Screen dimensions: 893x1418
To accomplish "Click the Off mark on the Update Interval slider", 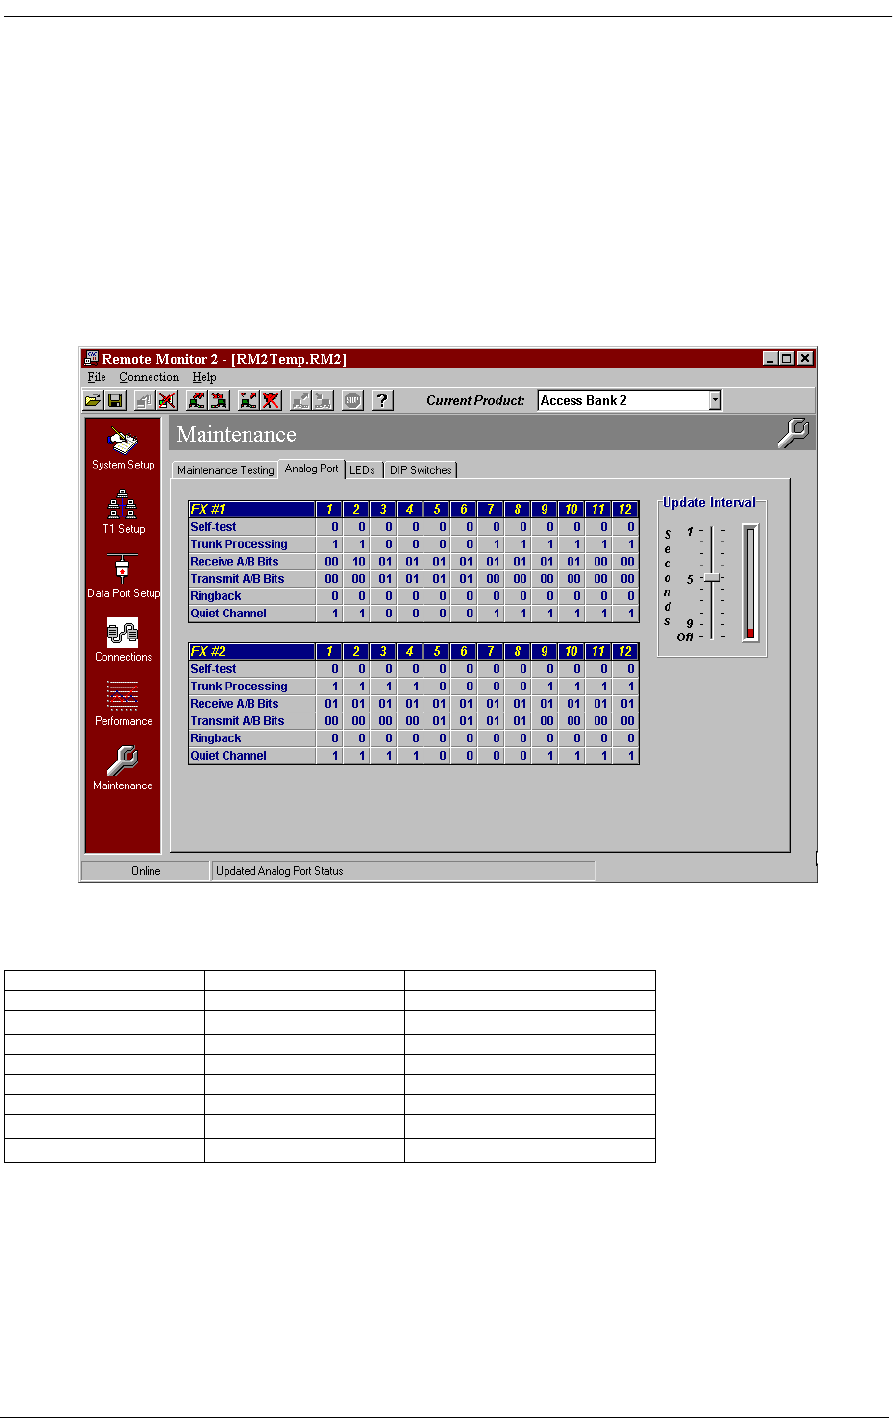I will 684,636.
